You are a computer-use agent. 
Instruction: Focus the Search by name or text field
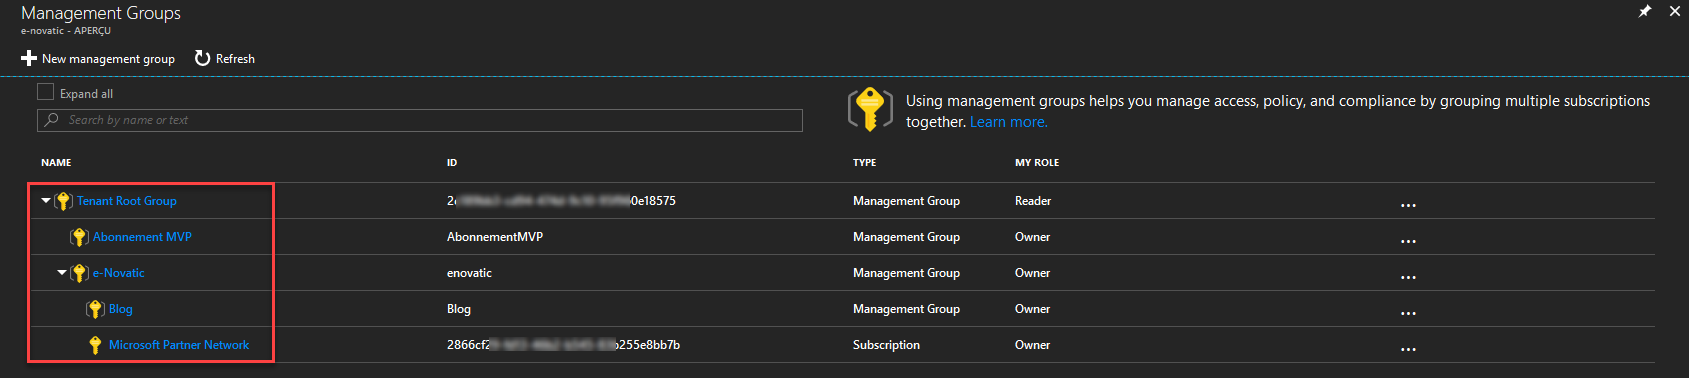(420, 120)
